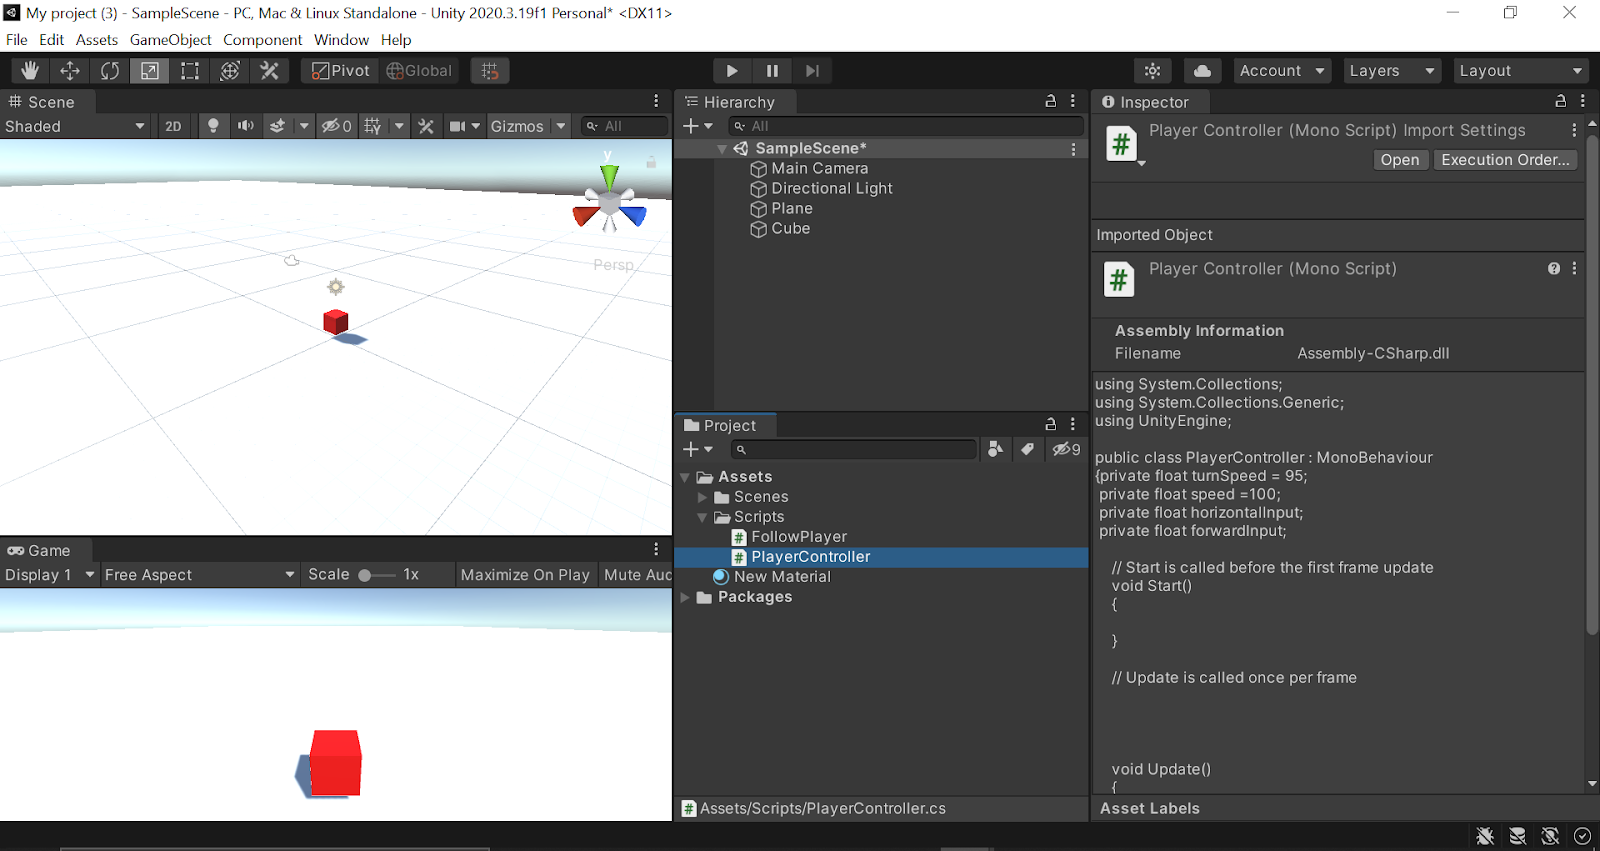Click Scene view search field
The height and width of the screenshot is (851, 1600).
coord(626,126)
